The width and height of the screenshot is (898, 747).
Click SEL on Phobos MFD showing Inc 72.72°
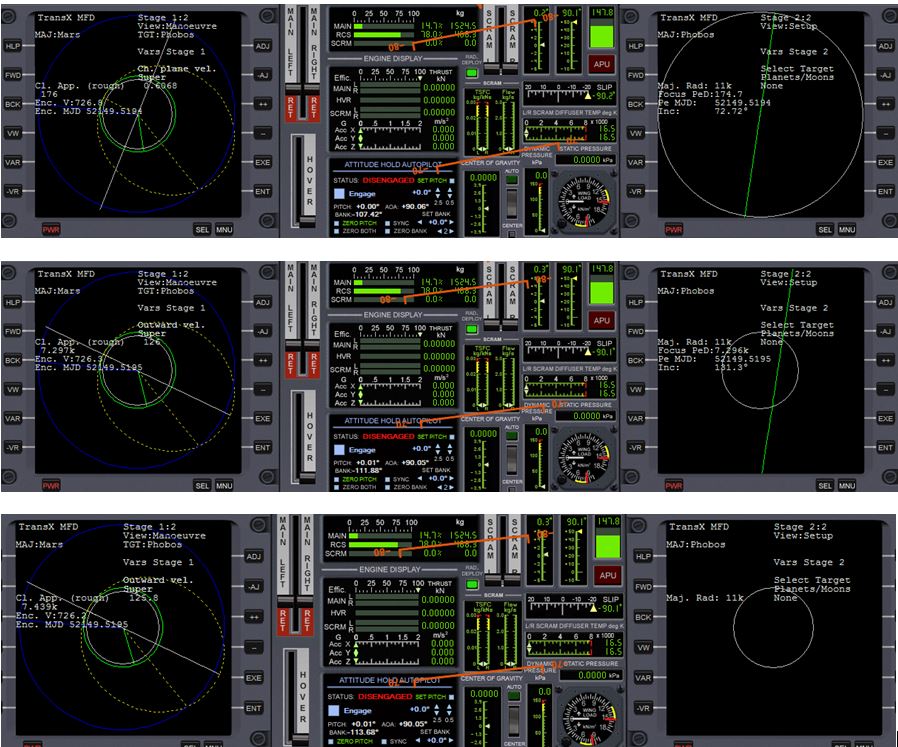coord(825,230)
